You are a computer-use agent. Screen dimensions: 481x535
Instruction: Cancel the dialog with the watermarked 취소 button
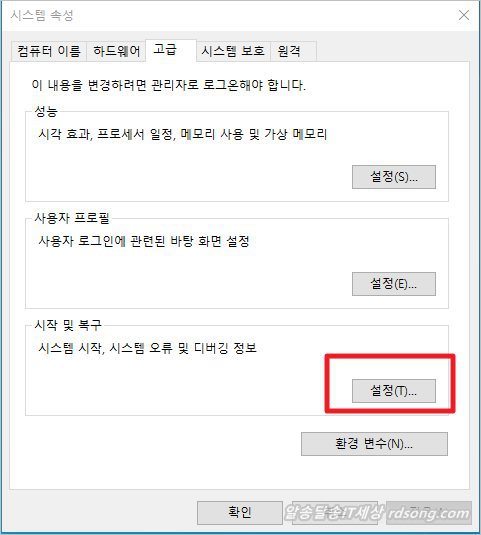[334, 512]
